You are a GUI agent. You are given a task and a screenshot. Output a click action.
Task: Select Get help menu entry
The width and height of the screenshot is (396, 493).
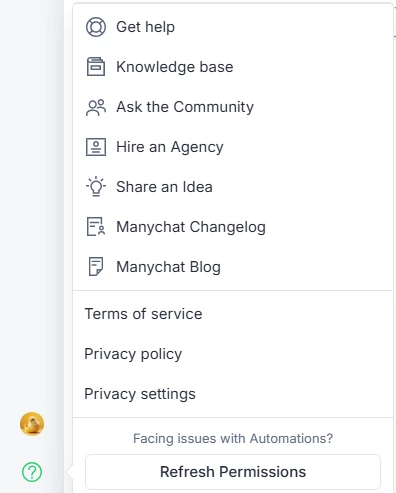(x=233, y=27)
